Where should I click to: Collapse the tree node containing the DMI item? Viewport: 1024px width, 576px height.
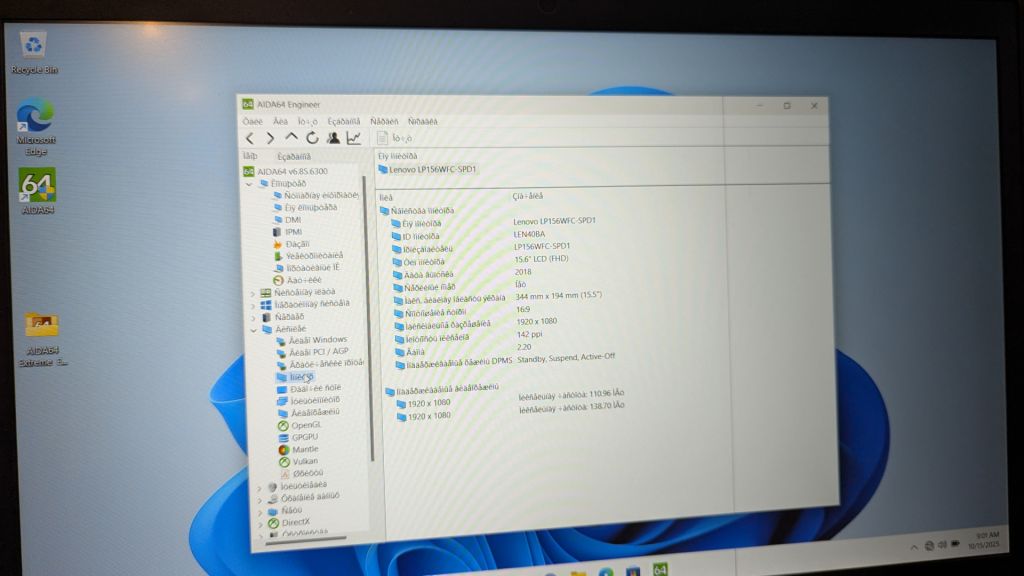point(249,185)
